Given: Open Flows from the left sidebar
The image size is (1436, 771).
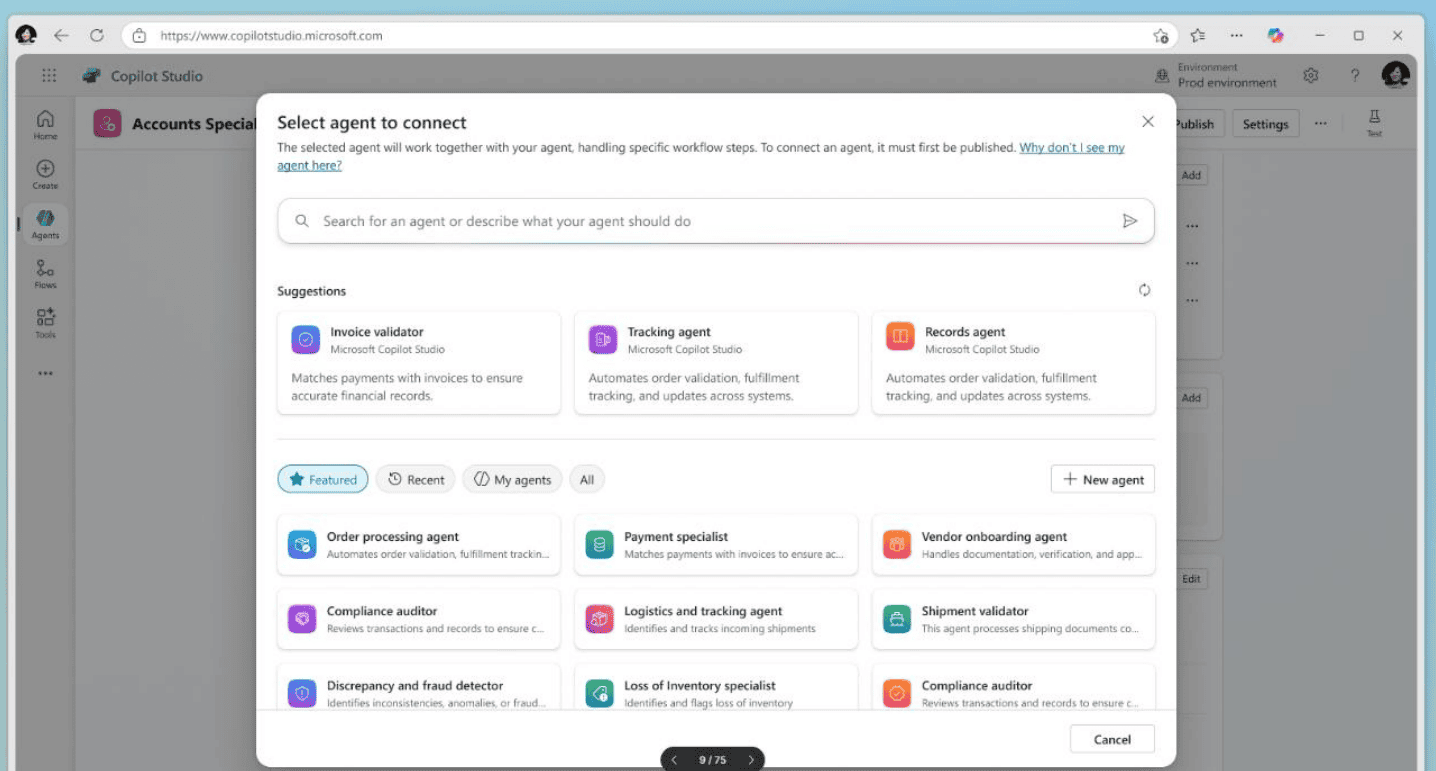Looking at the screenshot, I should tap(45, 274).
